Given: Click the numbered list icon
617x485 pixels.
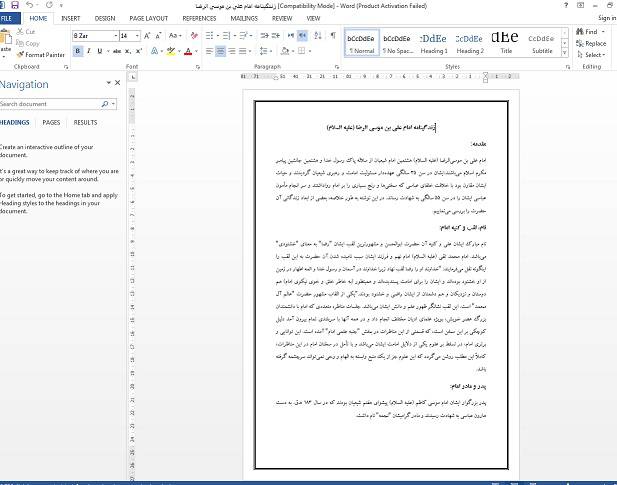Looking at the screenshot, I should (x=226, y=36).
